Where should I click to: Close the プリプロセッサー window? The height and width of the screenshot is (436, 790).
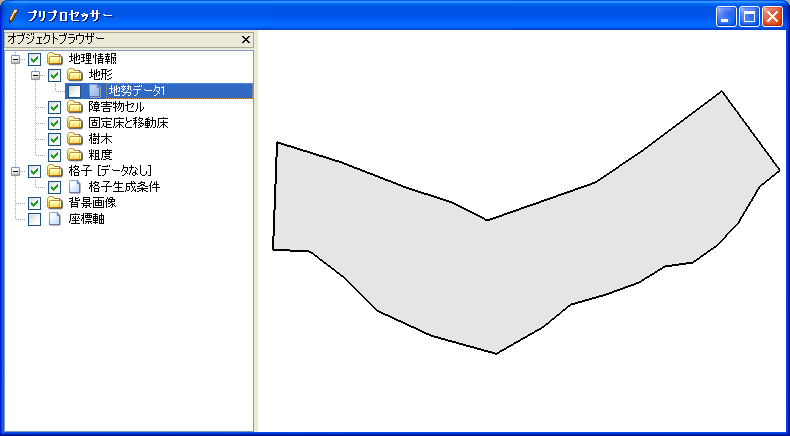[x=772, y=17]
